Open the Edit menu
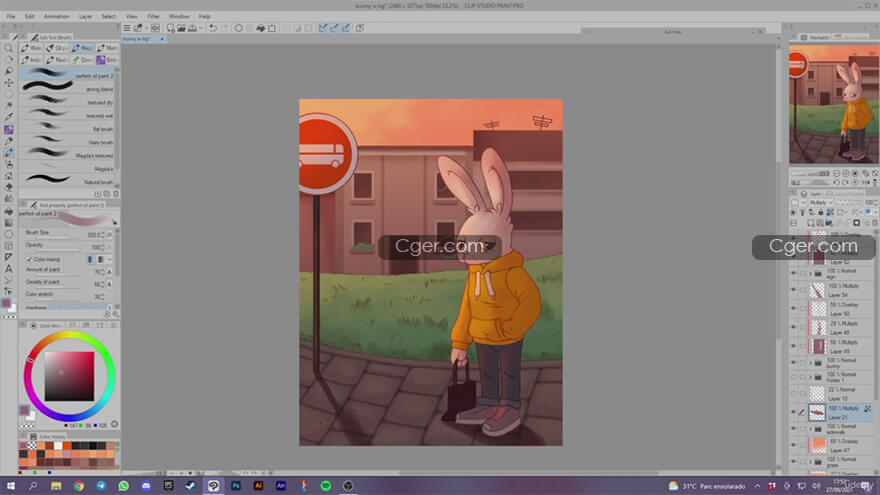The image size is (880, 495). [29, 16]
